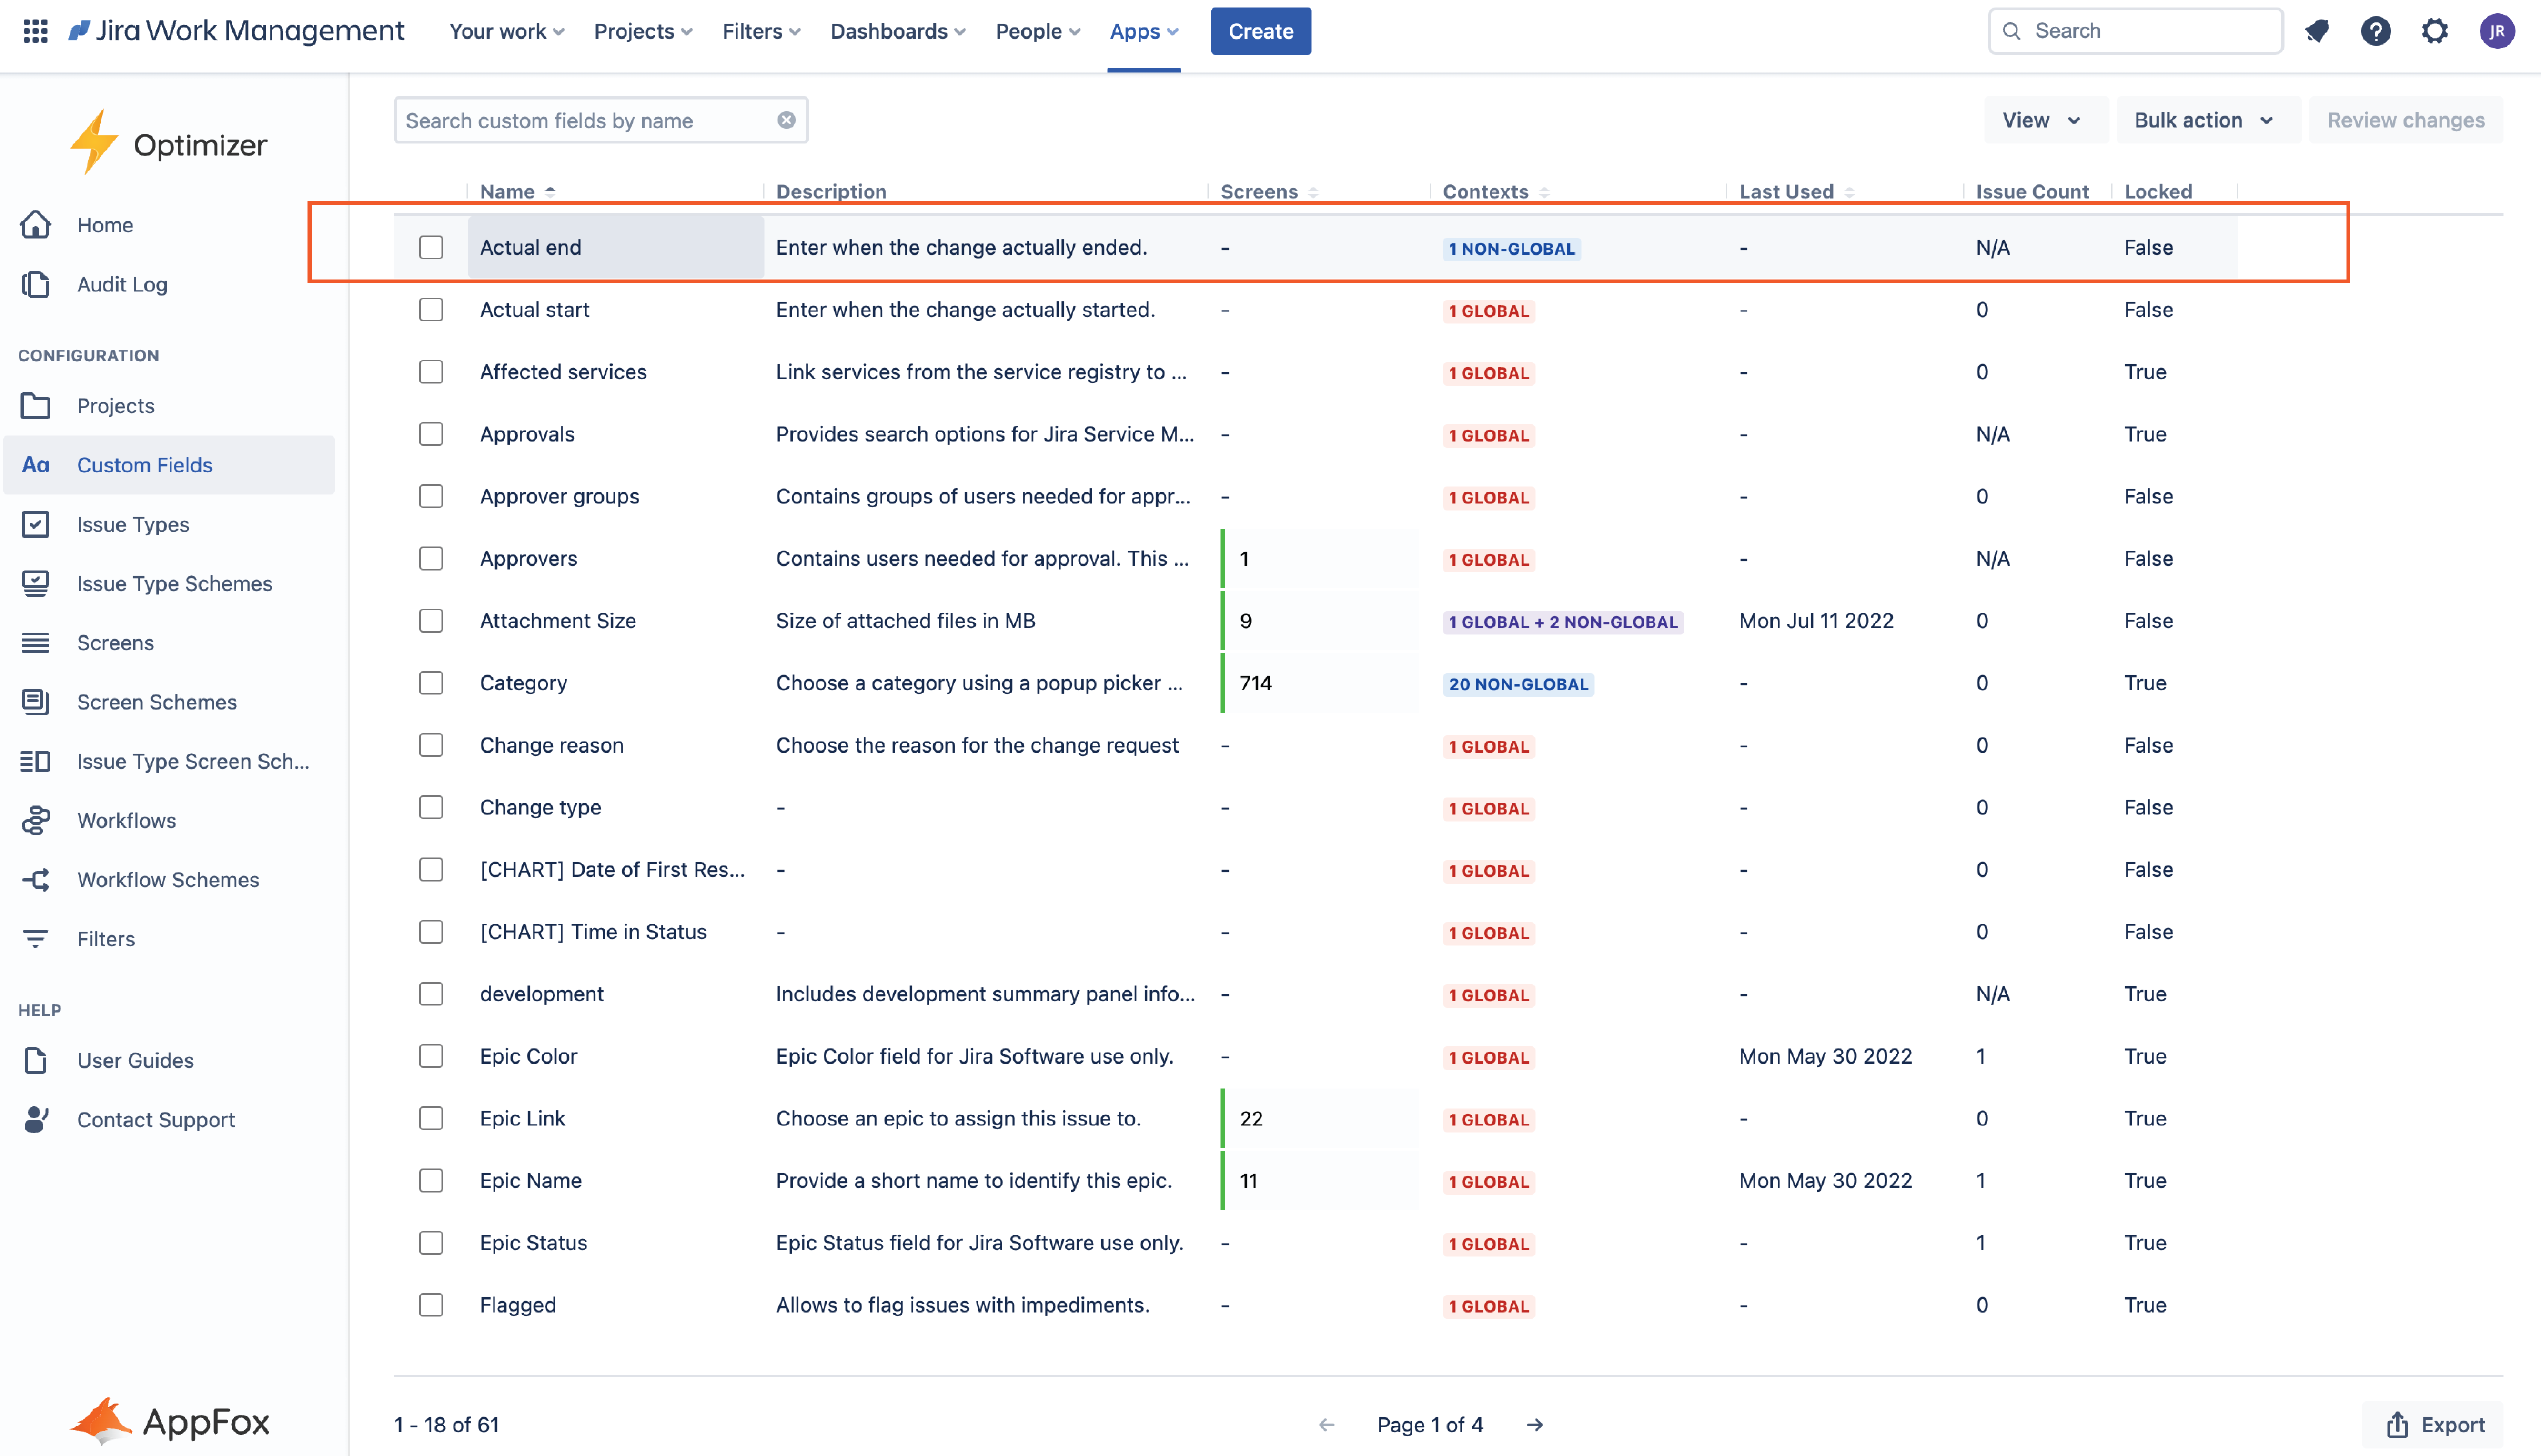This screenshot has height=1456, width=2541.
Task: Export the custom fields list
Action: tap(2435, 1424)
